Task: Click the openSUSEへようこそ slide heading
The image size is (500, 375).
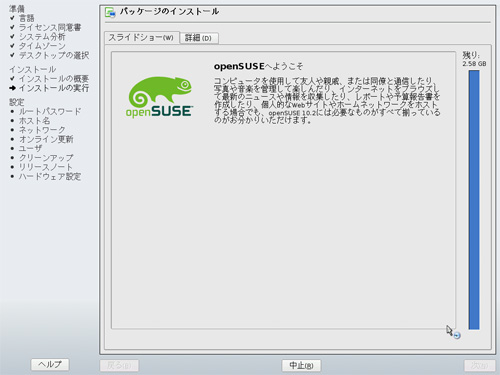Action: tap(258, 66)
